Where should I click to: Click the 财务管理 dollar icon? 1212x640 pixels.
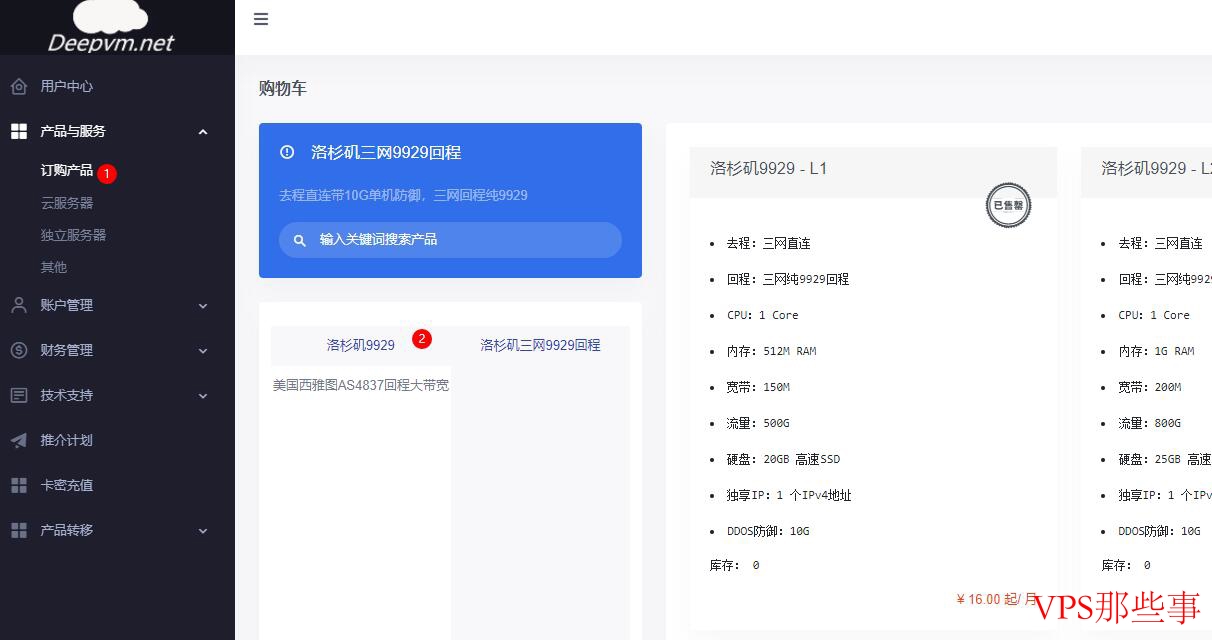pos(19,350)
